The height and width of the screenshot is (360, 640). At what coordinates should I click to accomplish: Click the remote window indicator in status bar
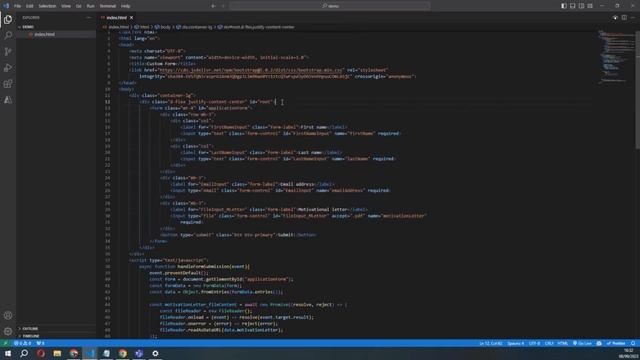[x=5, y=343]
